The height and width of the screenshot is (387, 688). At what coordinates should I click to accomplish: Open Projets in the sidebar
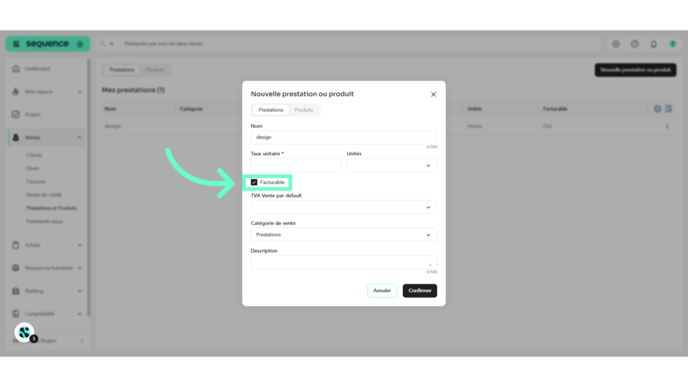32,115
